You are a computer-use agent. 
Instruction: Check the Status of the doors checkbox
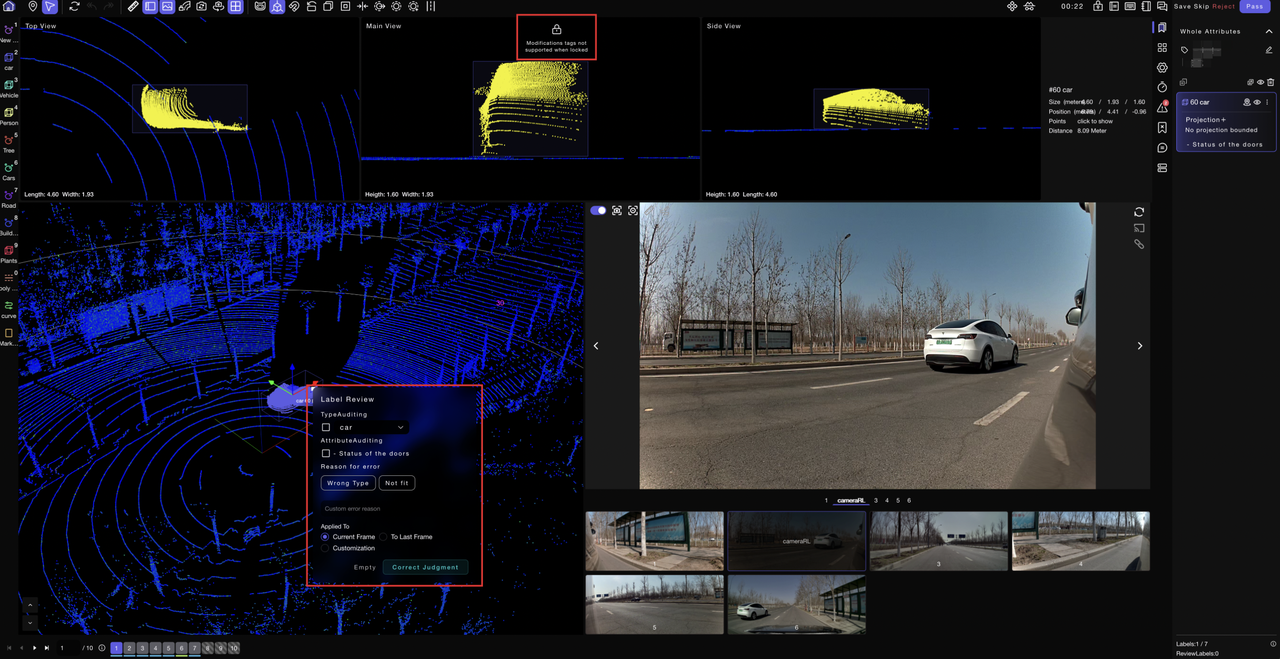pyautogui.click(x=326, y=454)
